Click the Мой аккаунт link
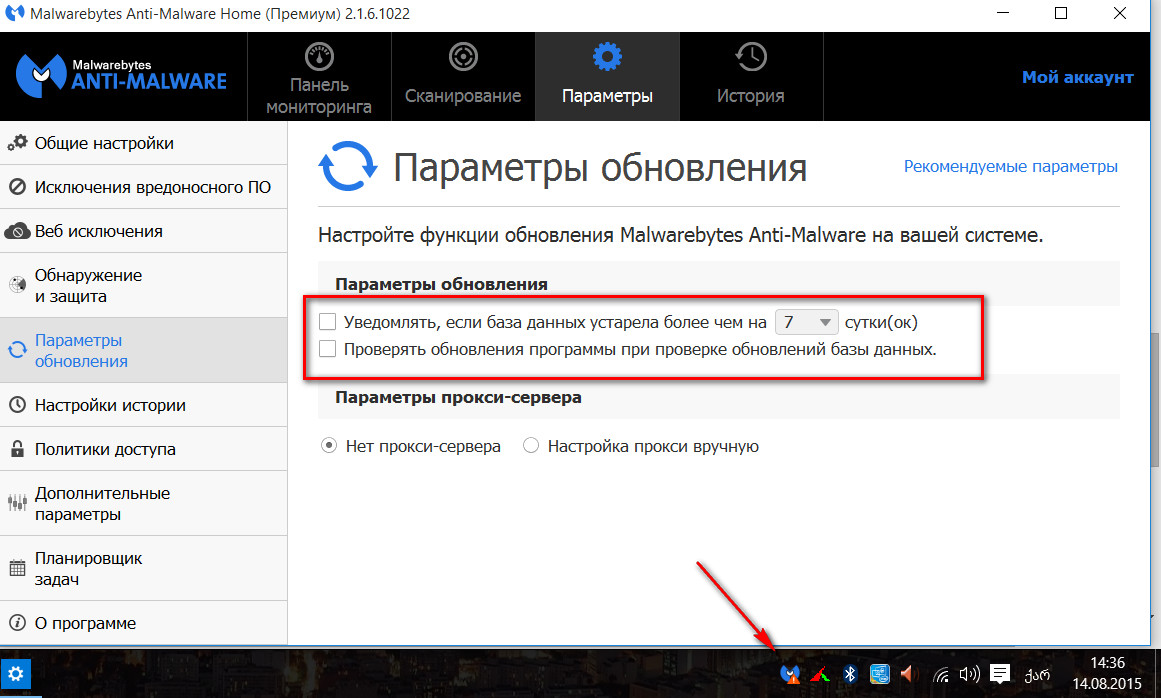 (x=1077, y=77)
